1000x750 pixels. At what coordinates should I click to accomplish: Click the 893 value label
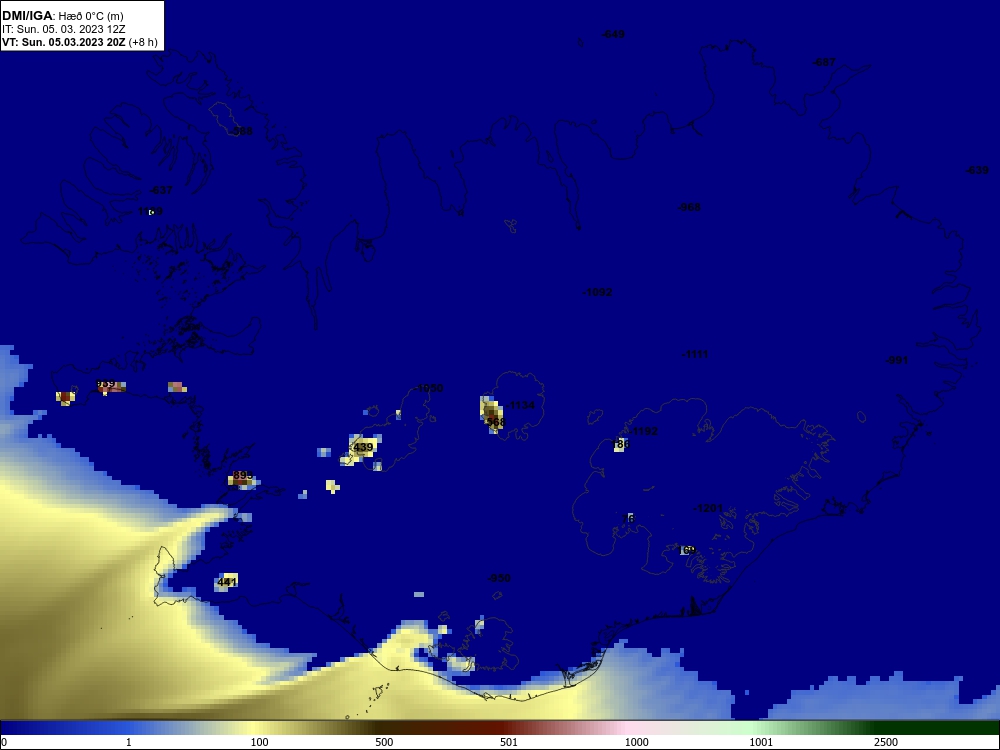243,475
